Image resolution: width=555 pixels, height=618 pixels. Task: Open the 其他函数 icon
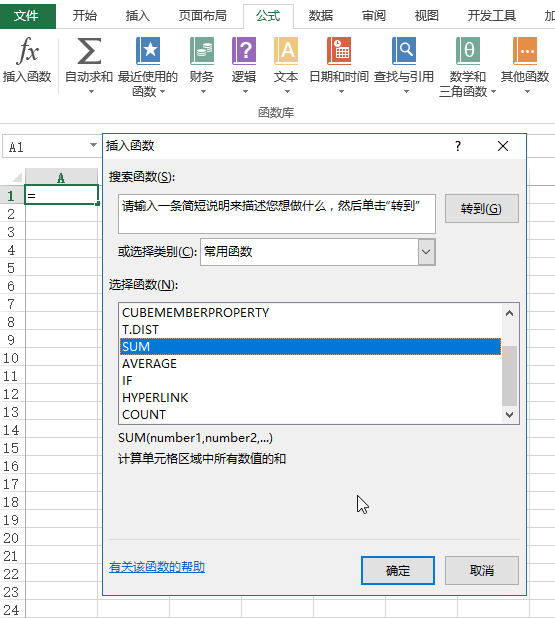[x=525, y=51]
